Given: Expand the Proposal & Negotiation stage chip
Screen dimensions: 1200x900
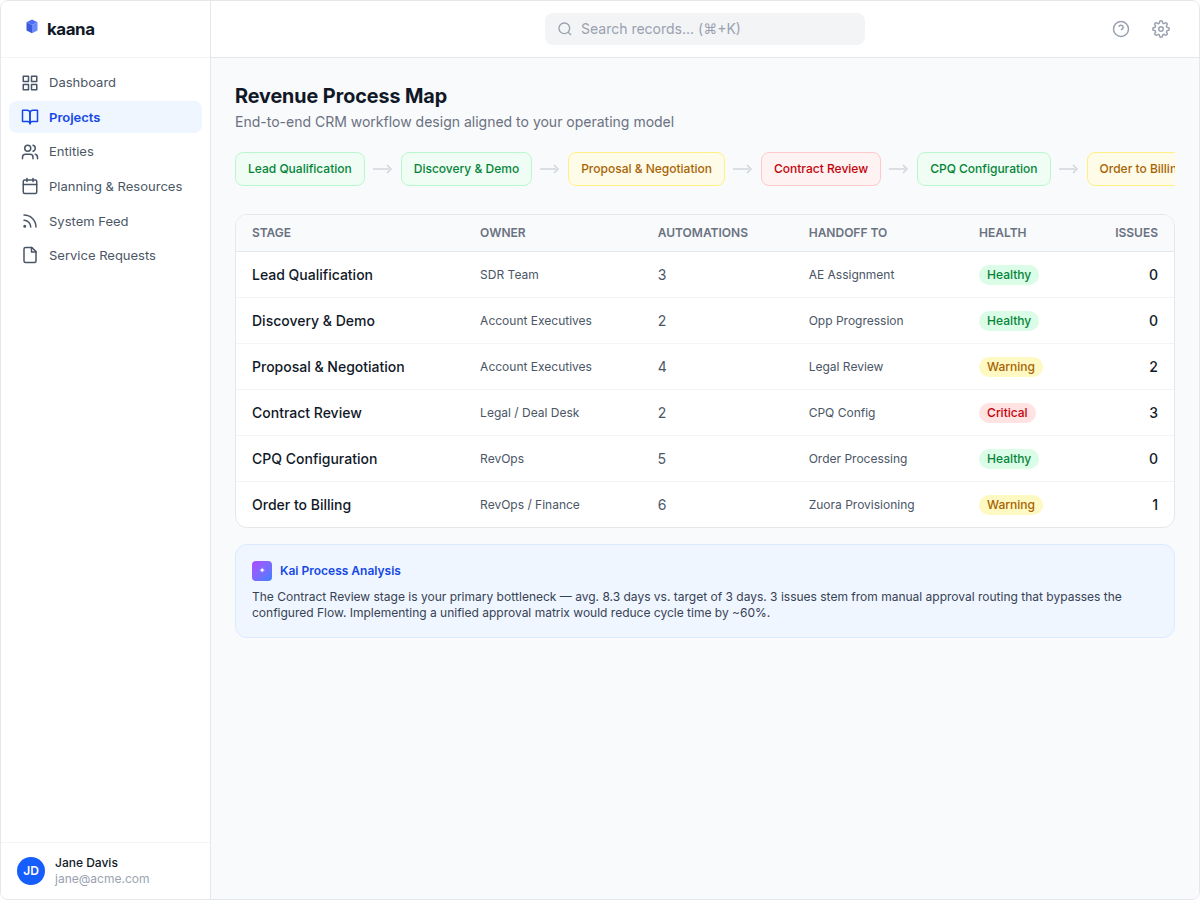Looking at the screenshot, I should (x=646, y=169).
